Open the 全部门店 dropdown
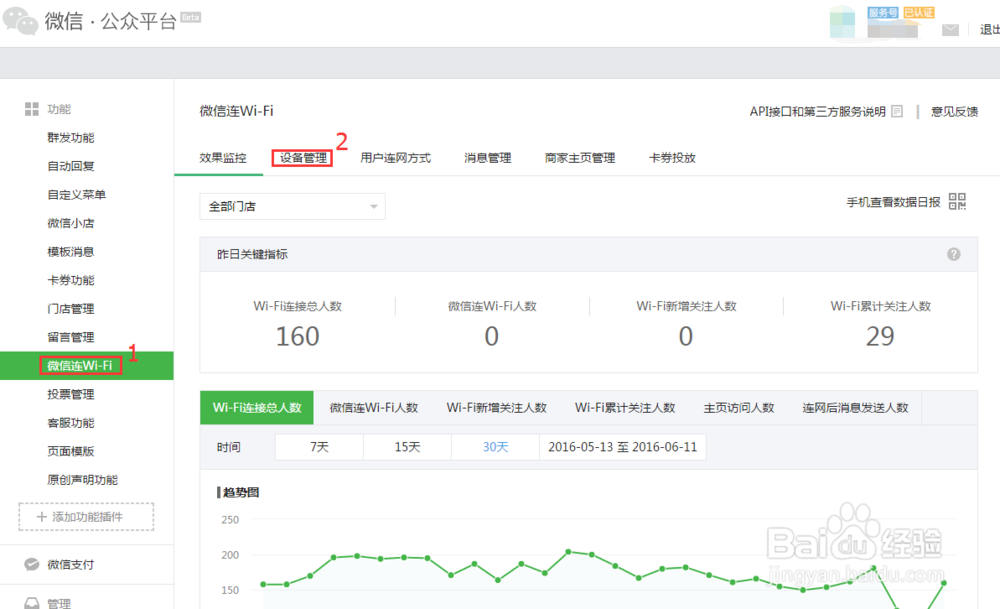1000x609 pixels. [x=292, y=207]
